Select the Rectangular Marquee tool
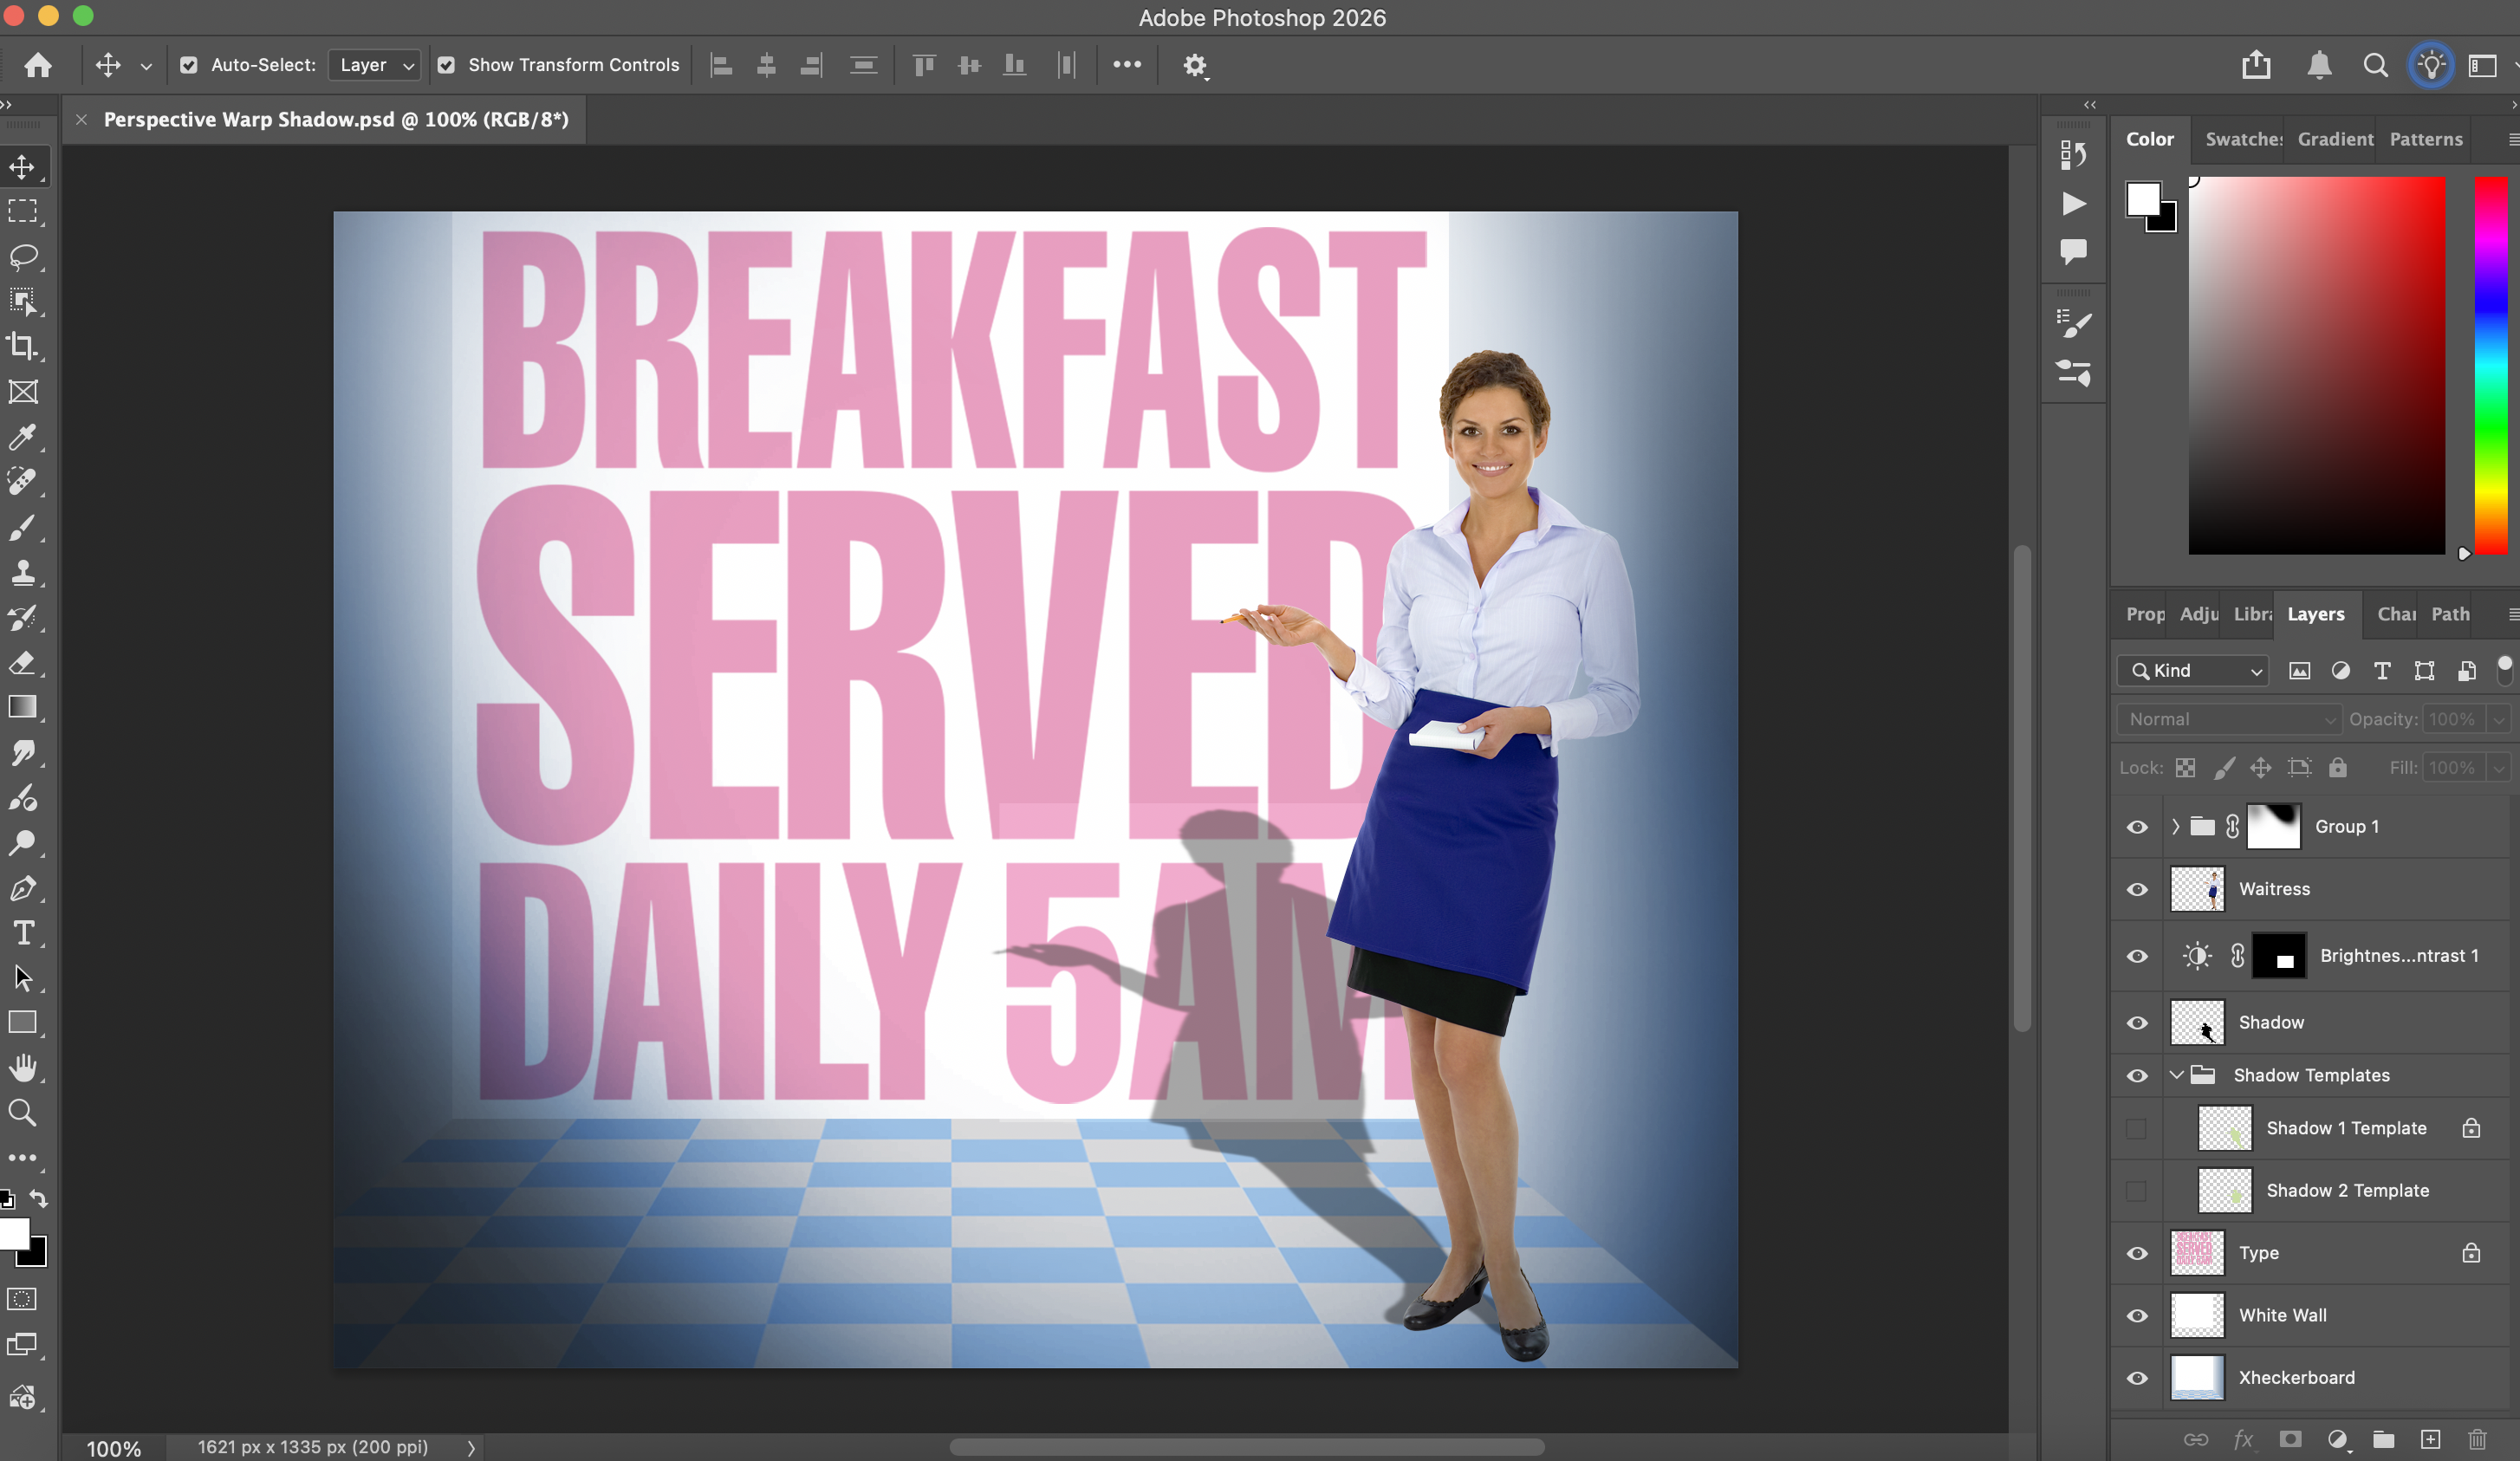The height and width of the screenshot is (1461, 2520). [x=23, y=212]
